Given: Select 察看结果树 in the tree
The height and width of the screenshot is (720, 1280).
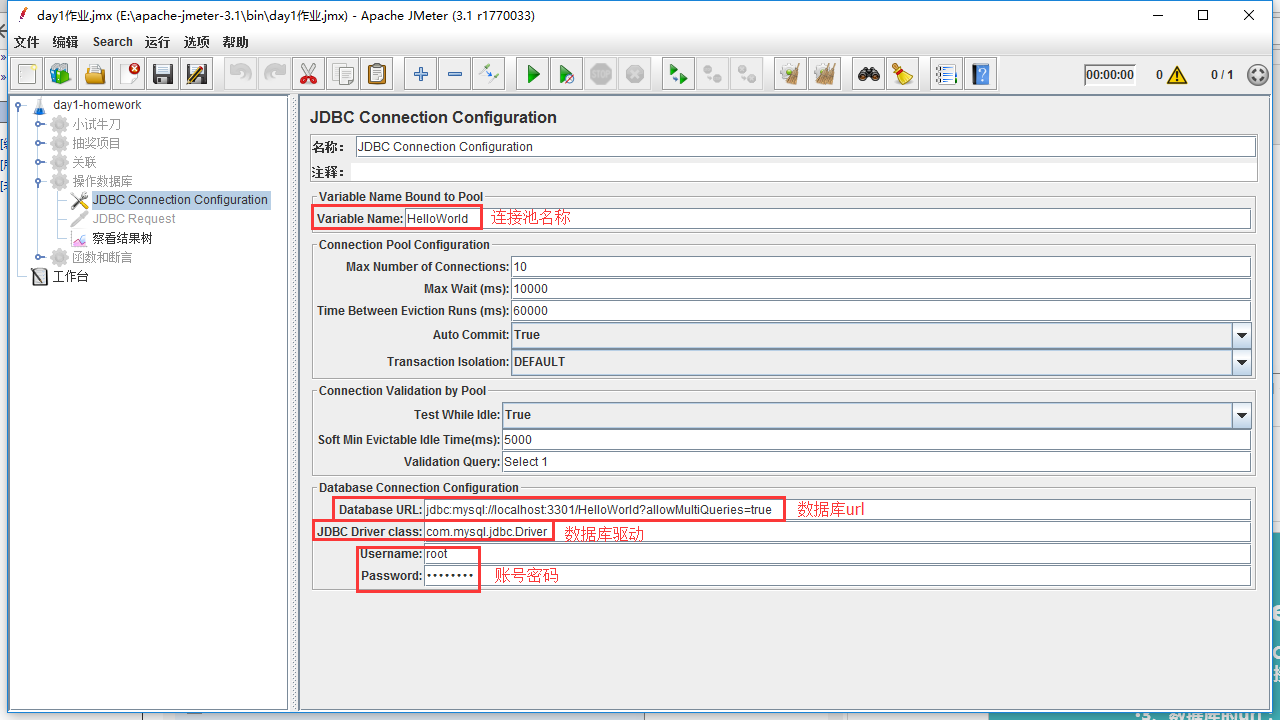Looking at the screenshot, I should click(122, 238).
